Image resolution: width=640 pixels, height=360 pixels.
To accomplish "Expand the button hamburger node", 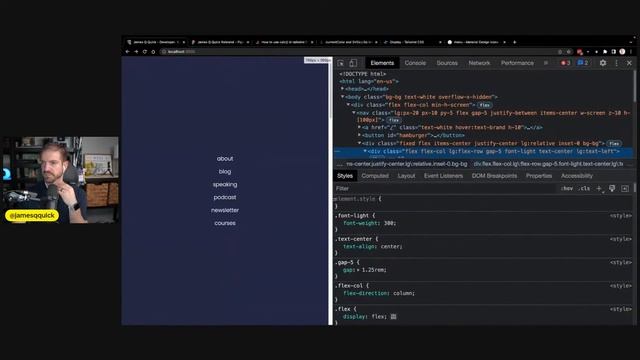I will pos(359,135).
